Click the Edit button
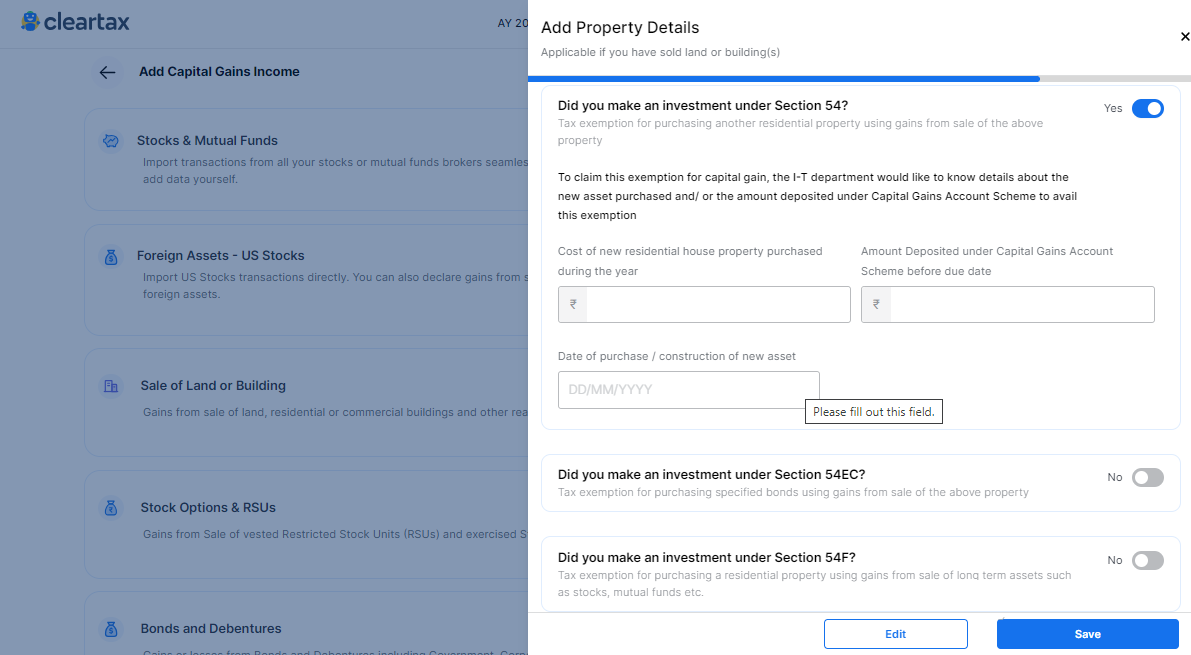Viewport: 1191px width, 655px height. tap(896, 634)
